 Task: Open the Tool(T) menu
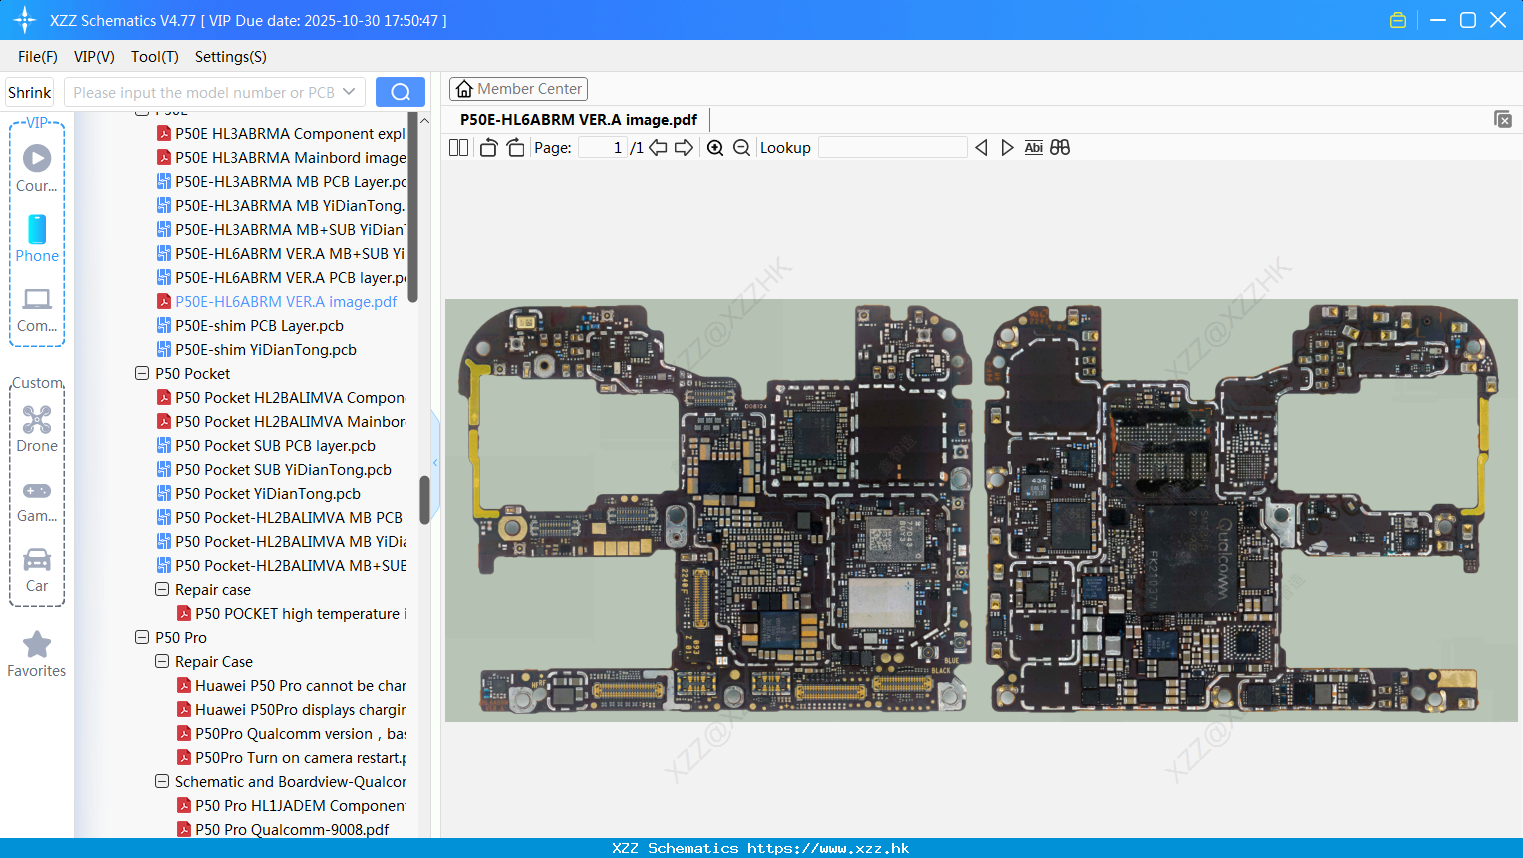tap(155, 57)
